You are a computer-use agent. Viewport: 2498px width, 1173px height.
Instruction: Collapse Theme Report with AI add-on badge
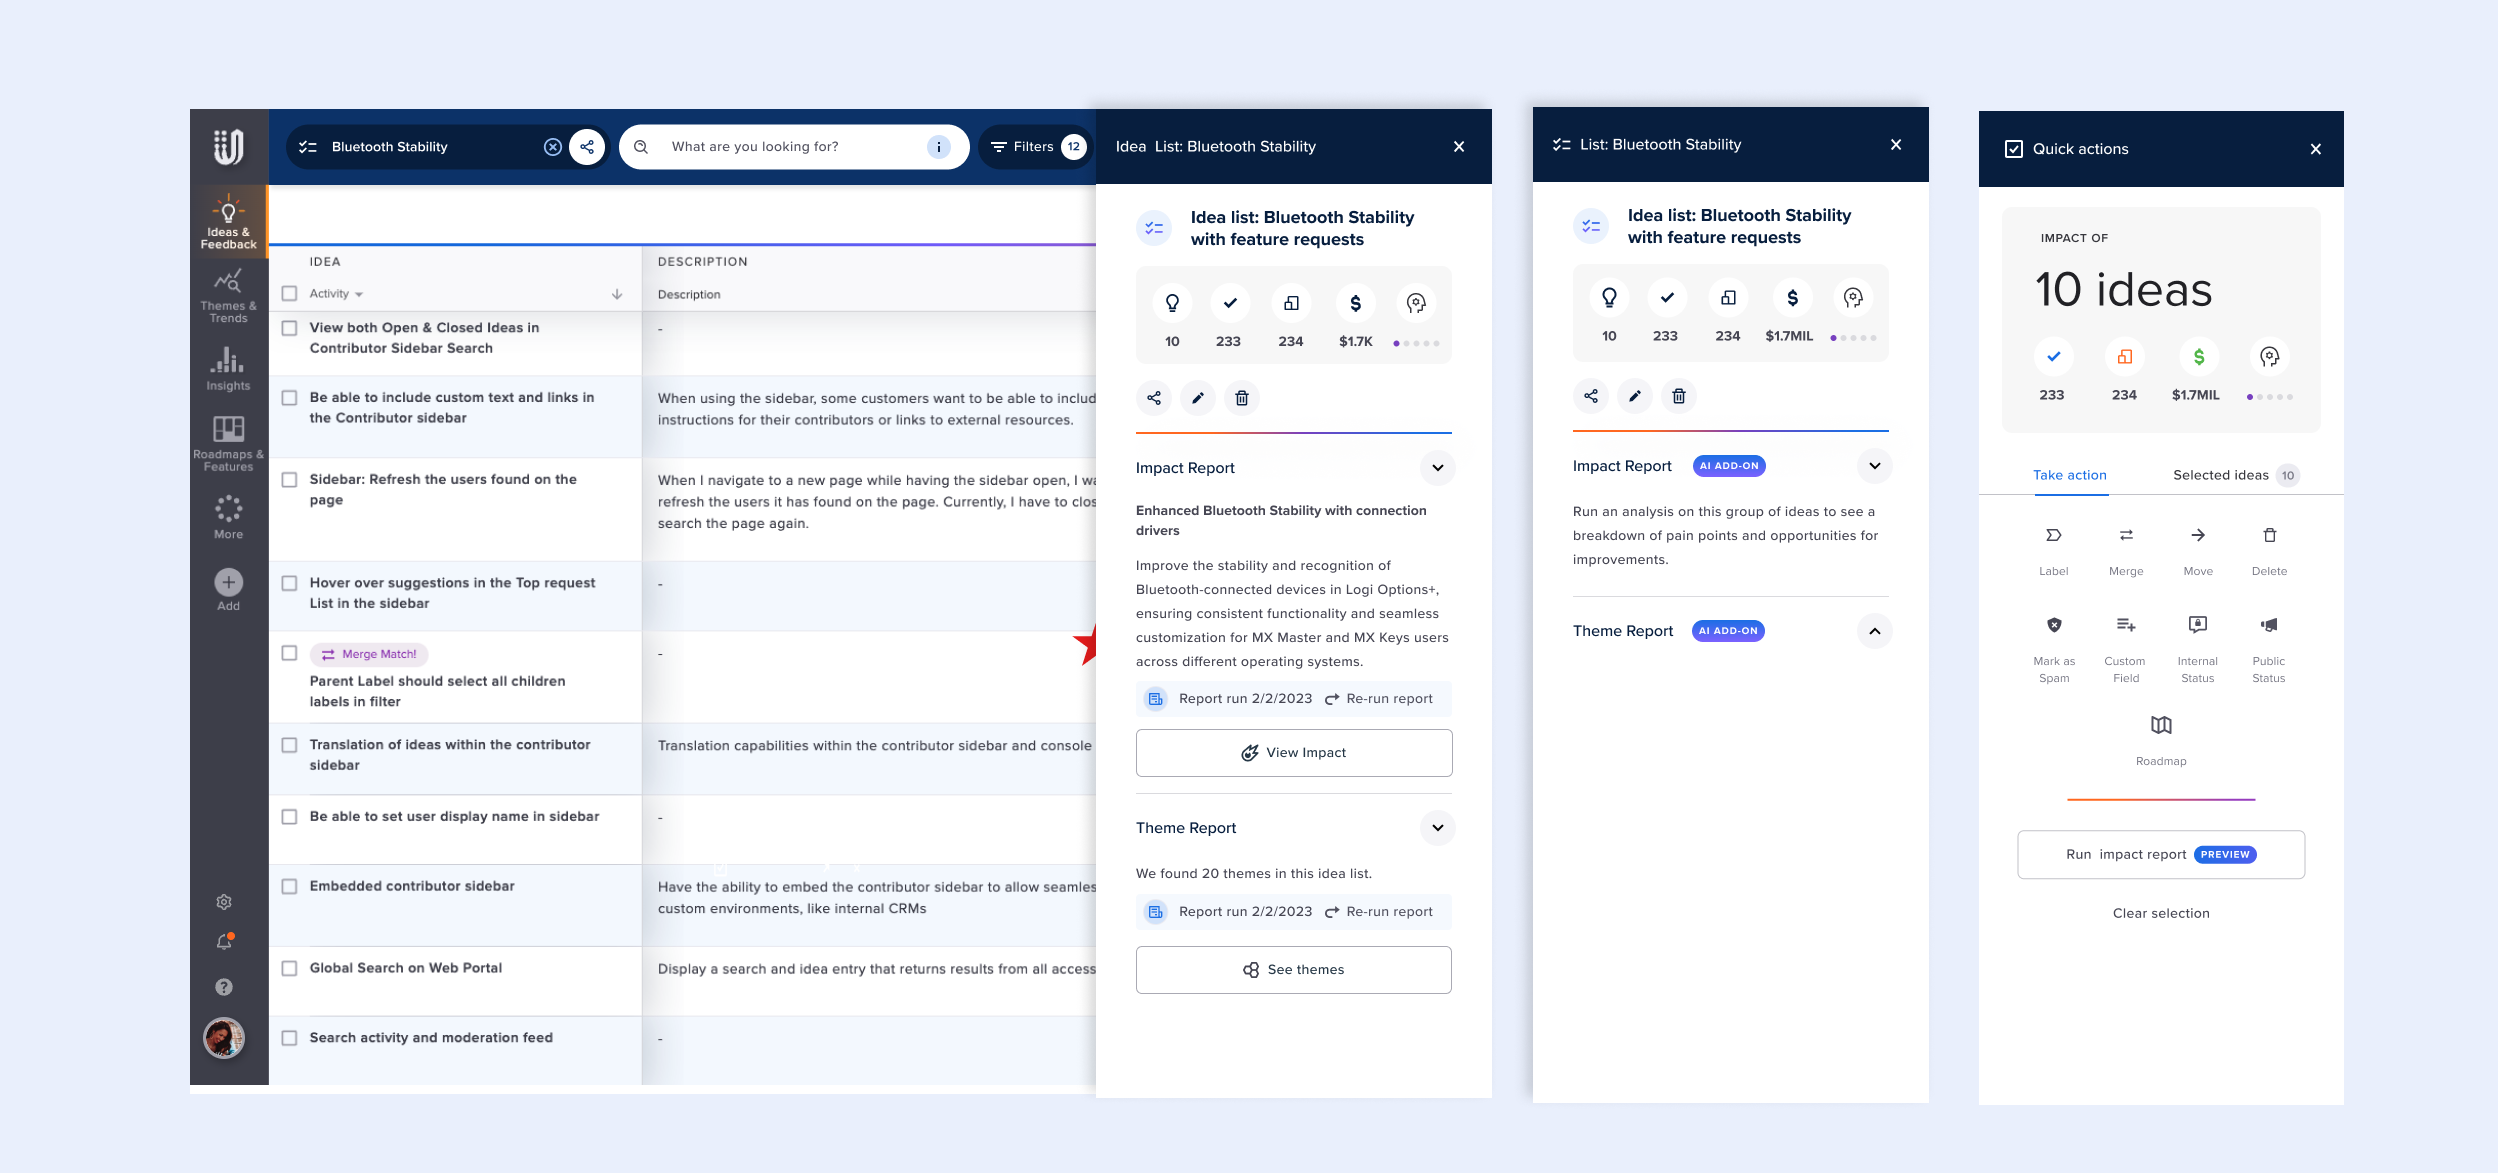coord(1874,631)
